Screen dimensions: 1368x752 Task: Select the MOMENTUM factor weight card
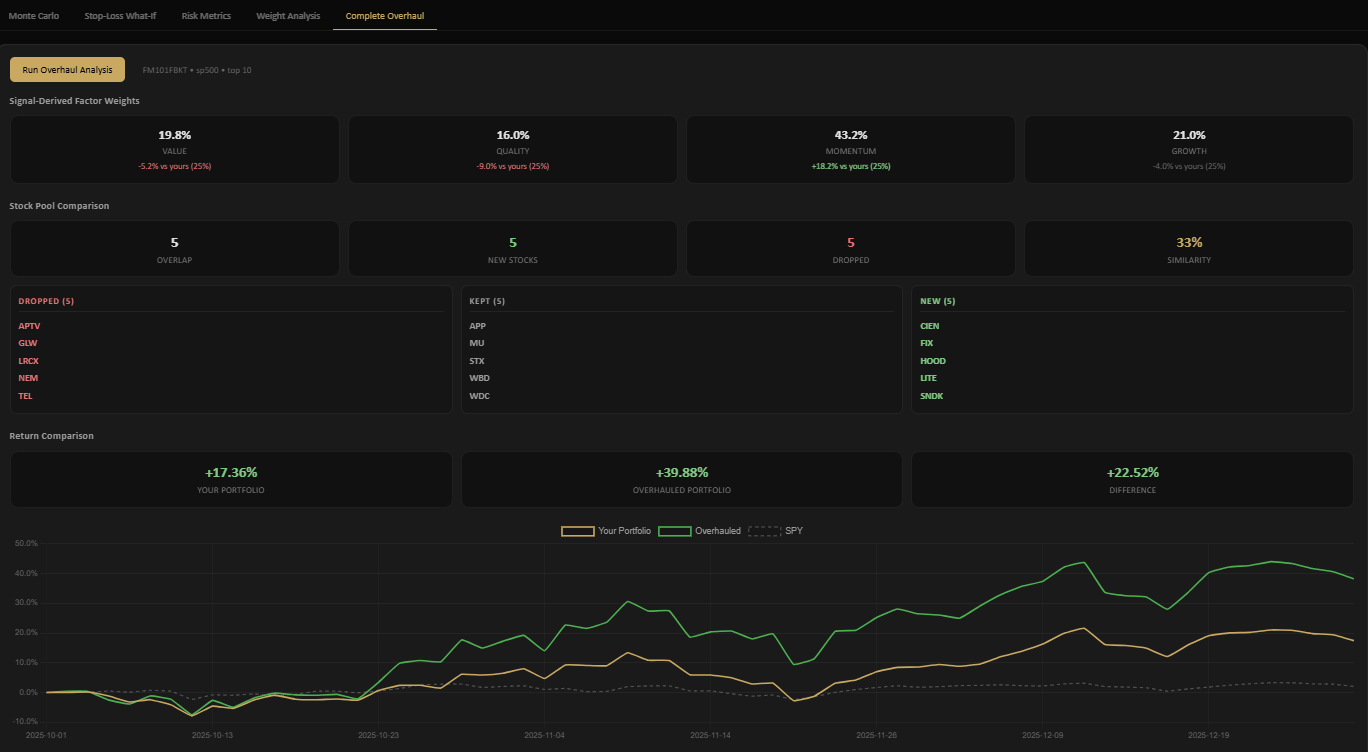click(850, 148)
